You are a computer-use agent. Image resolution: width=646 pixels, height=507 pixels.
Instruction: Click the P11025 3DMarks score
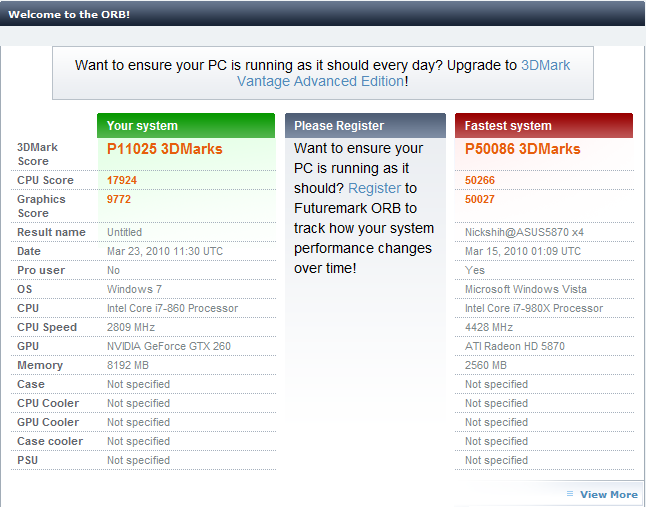click(164, 149)
